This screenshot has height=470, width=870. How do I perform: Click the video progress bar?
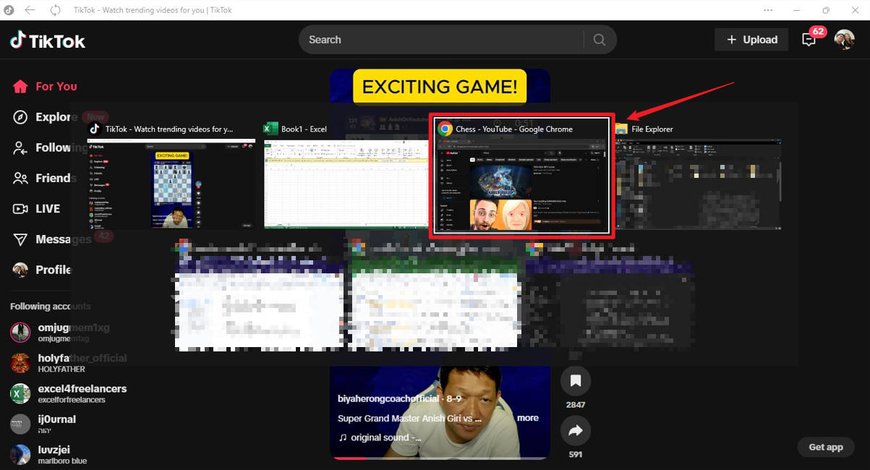click(x=440, y=458)
